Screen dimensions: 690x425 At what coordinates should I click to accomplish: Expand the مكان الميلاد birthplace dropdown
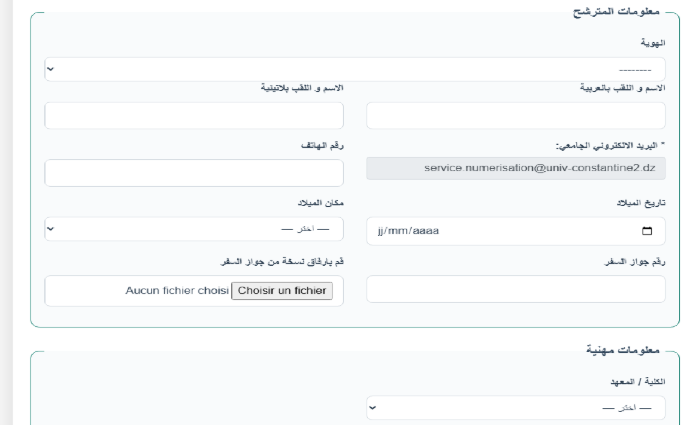pos(194,229)
